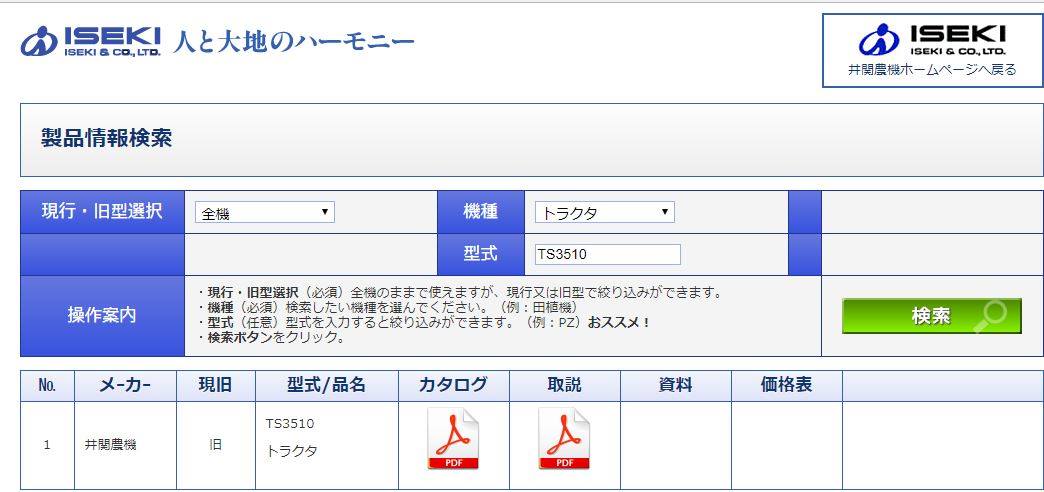
Task: Select the 型式/品名 column header
Action: 327,385
